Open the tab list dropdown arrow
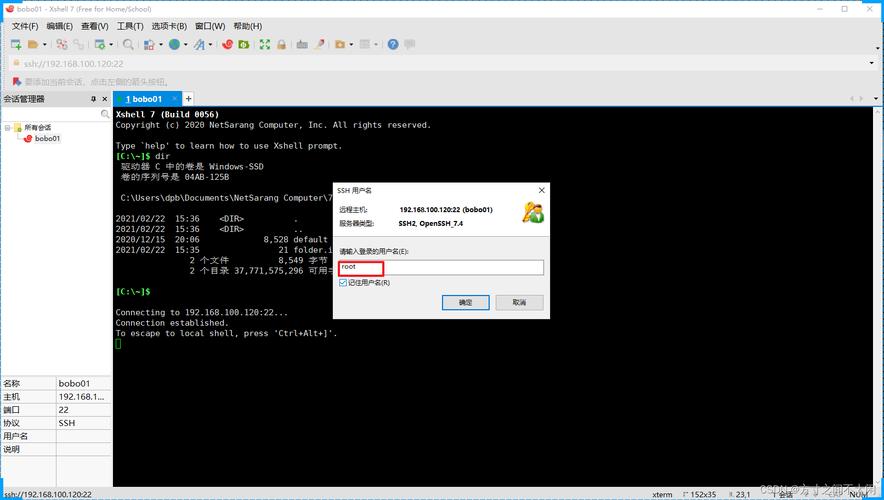 click(876, 99)
